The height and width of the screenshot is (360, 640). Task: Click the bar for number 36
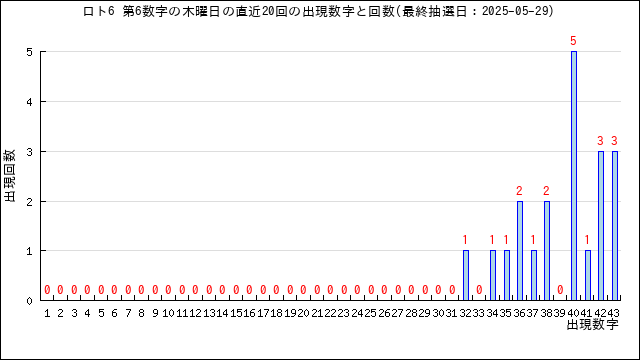520,251
